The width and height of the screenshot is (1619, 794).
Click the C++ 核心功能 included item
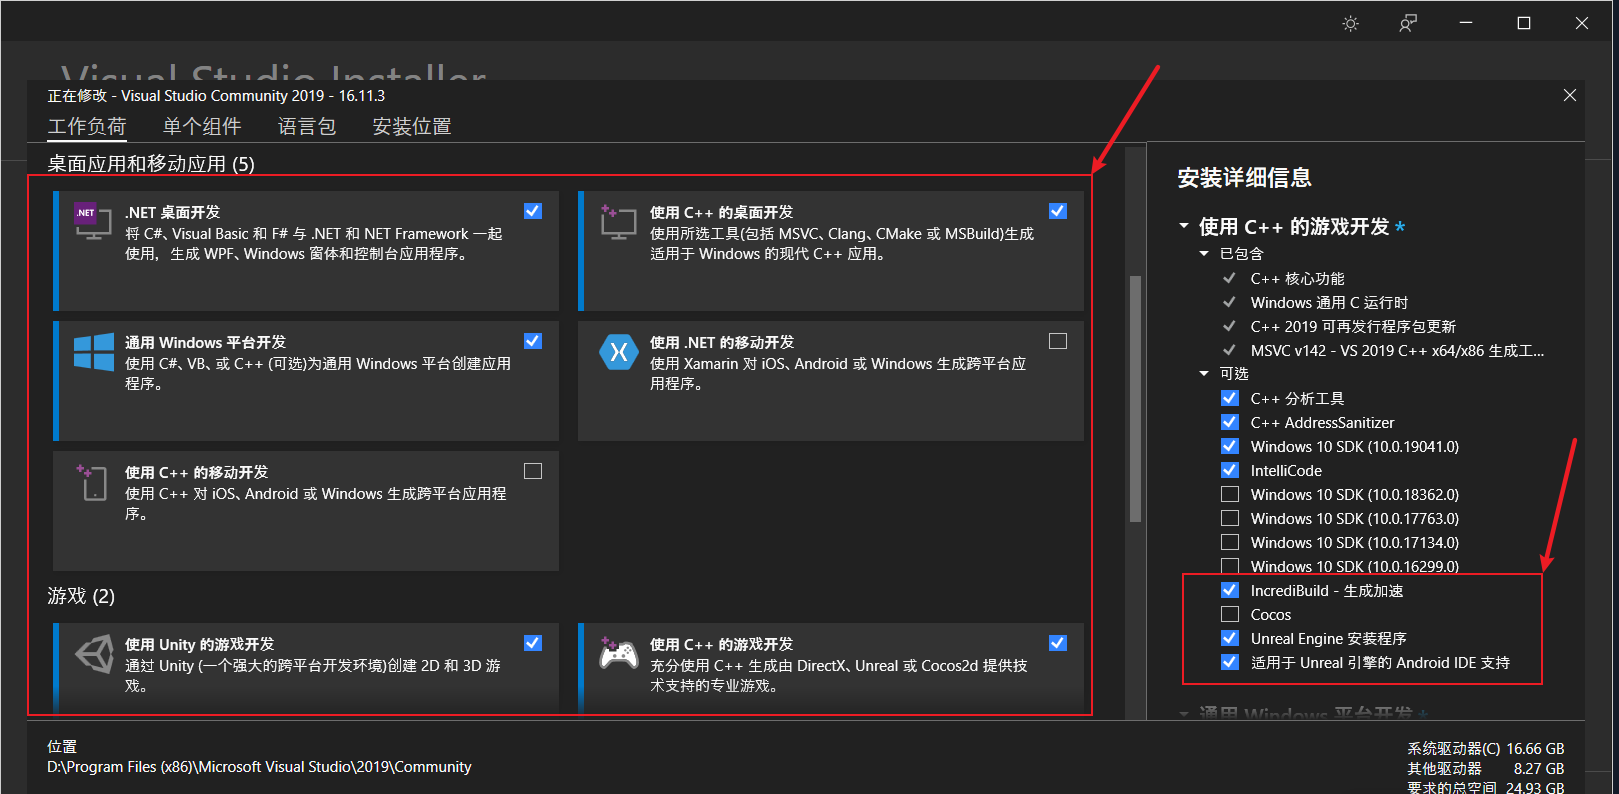[1297, 278]
